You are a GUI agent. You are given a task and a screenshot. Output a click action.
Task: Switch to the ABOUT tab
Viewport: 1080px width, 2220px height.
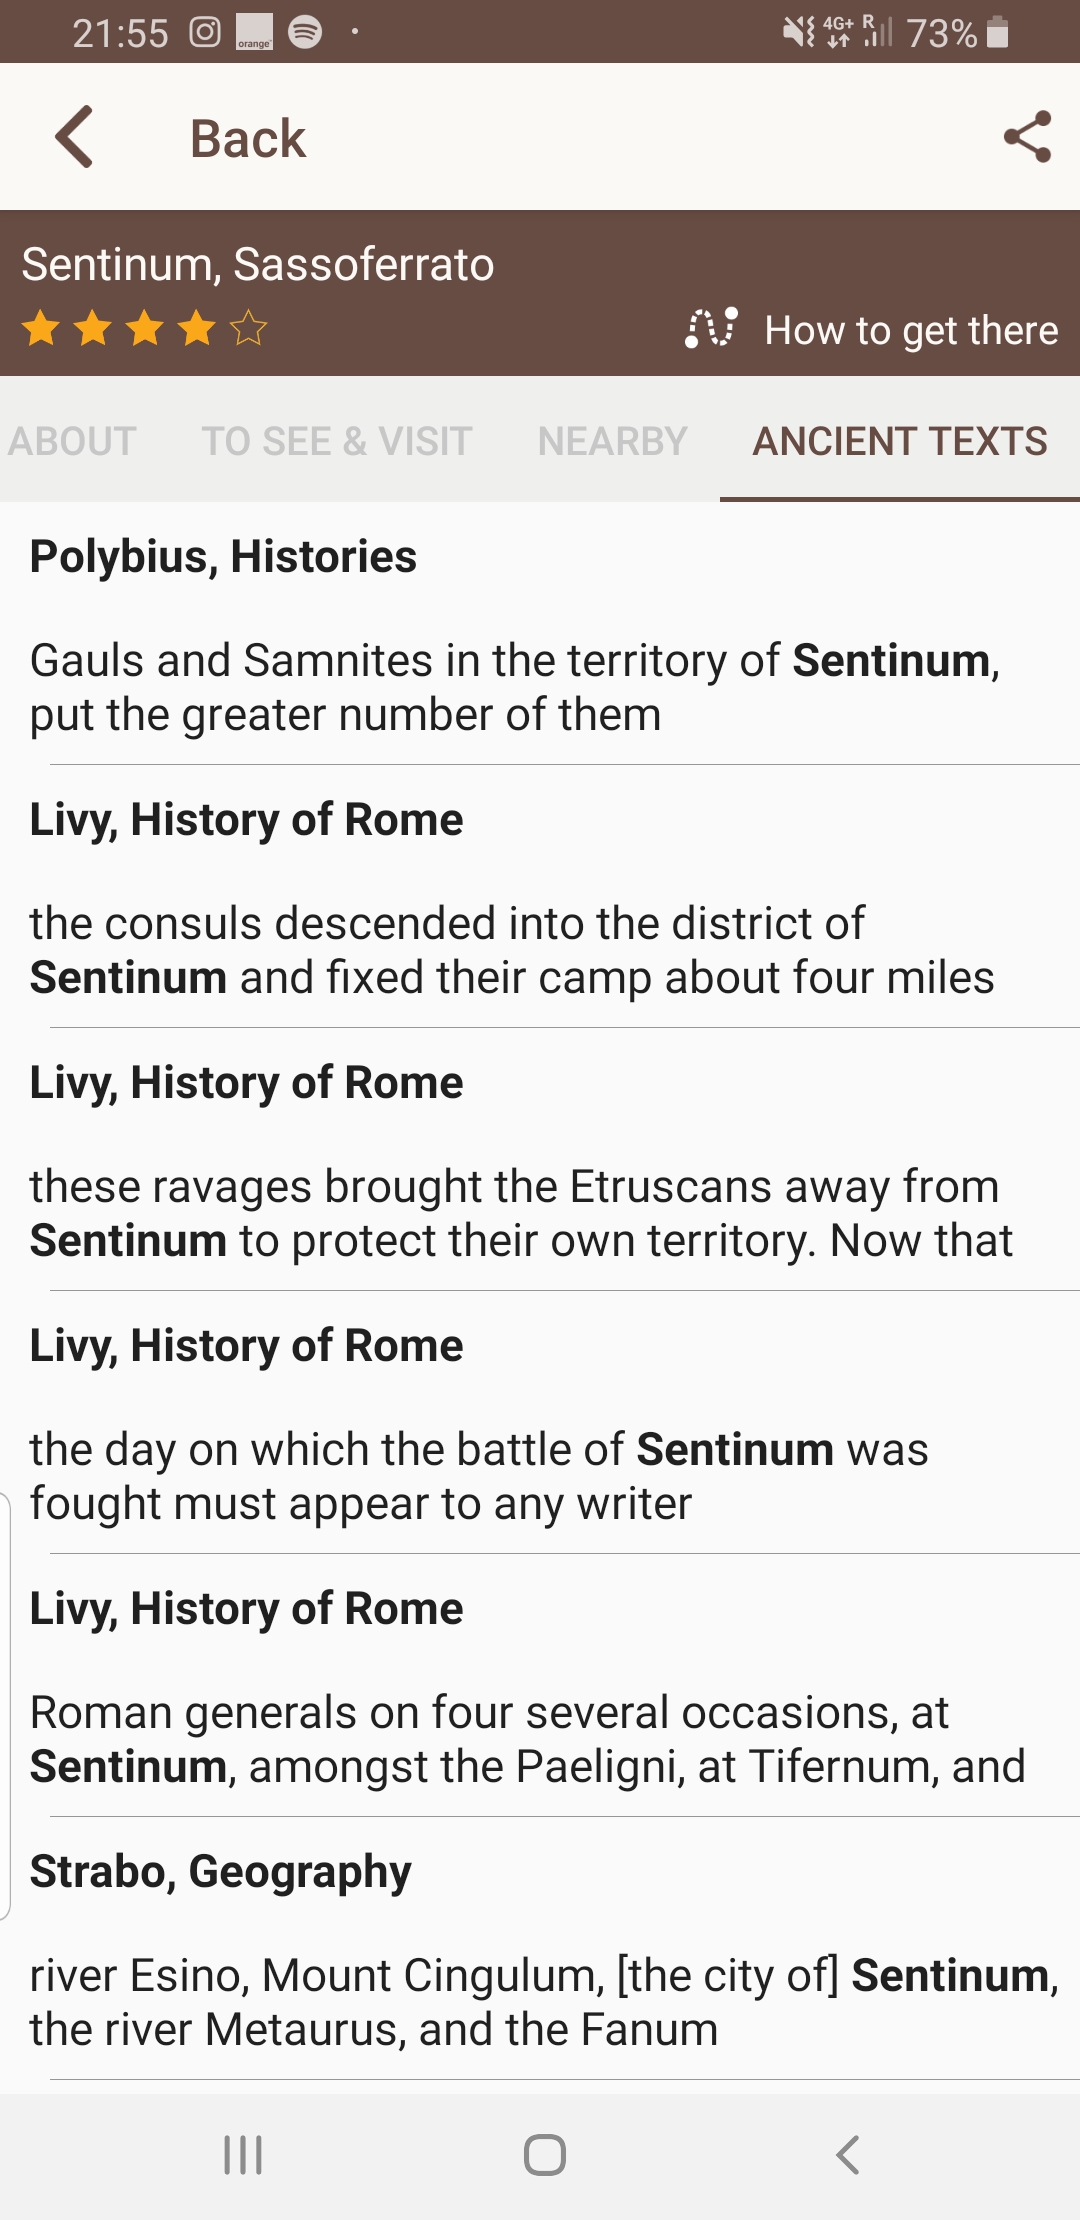point(73,441)
